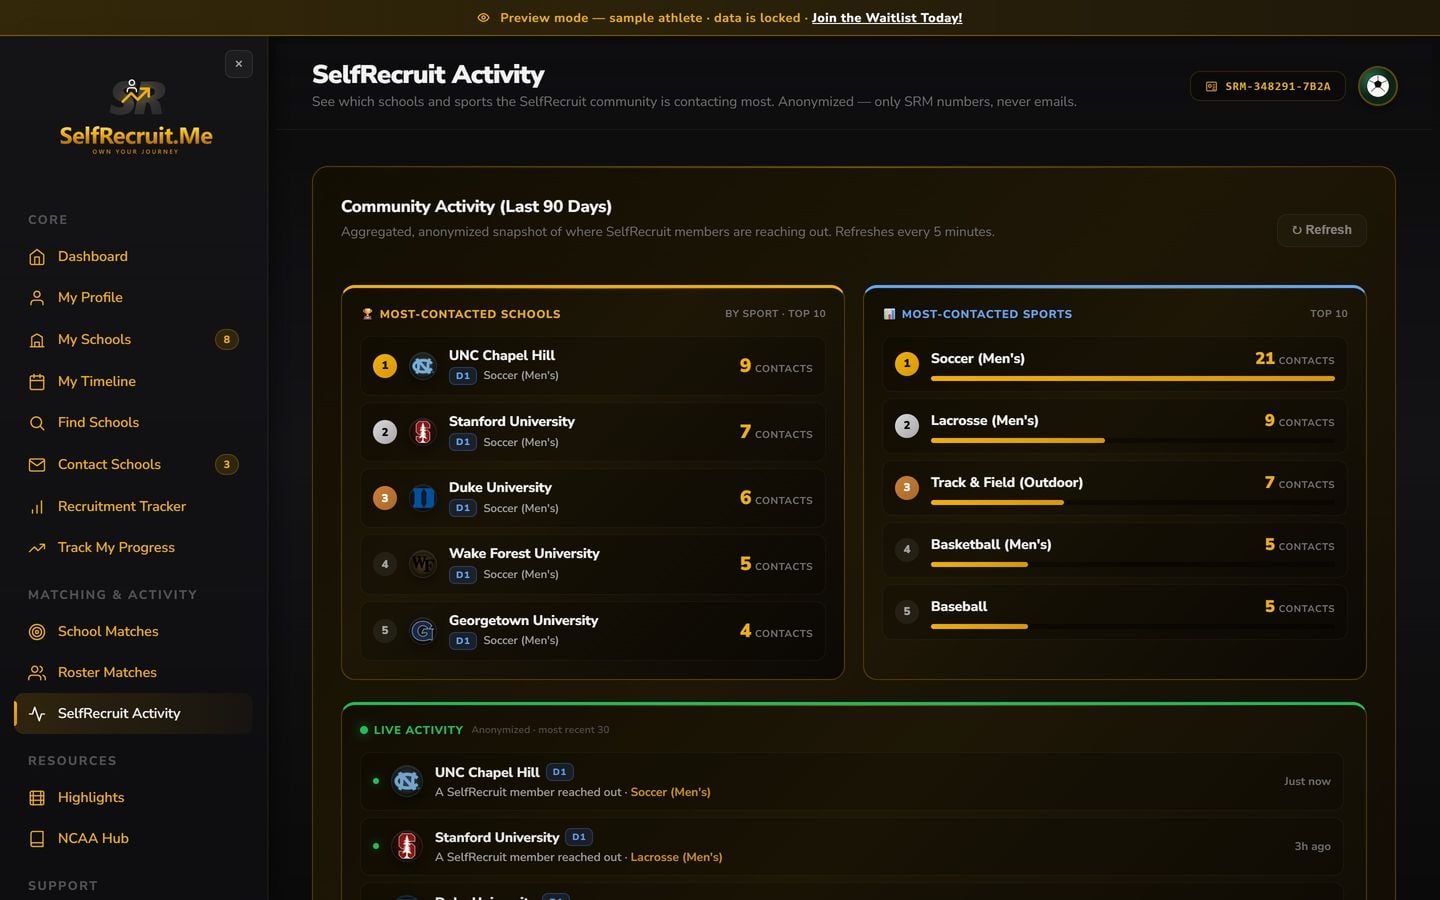This screenshot has width=1440, height=900.
Task: Select the Duke University school row
Action: 593,498
